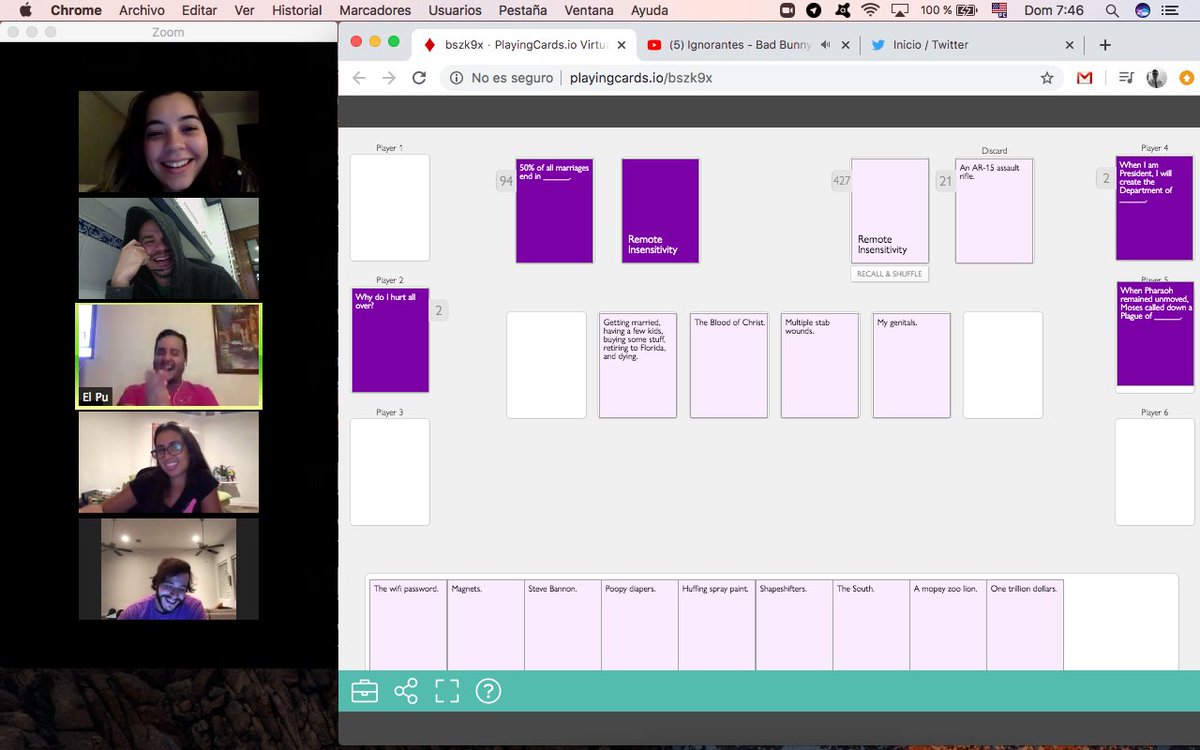Click the location arrow menu bar icon
This screenshot has height=750, width=1200.
coord(814,10)
